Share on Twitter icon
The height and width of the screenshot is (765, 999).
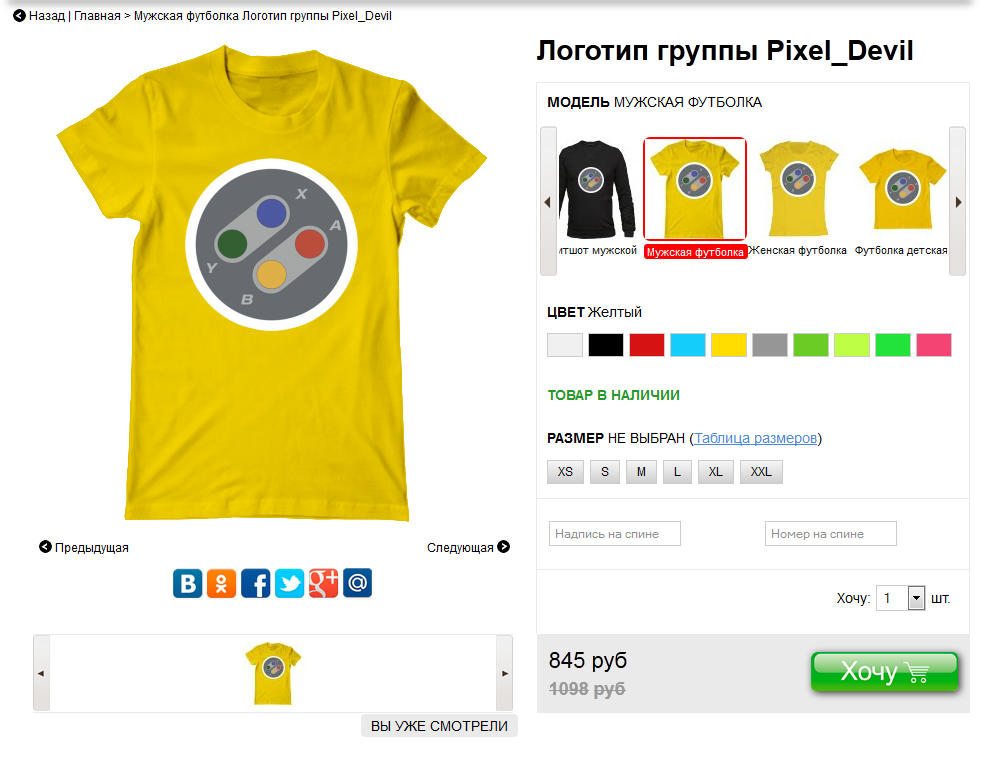tap(289, 583)
